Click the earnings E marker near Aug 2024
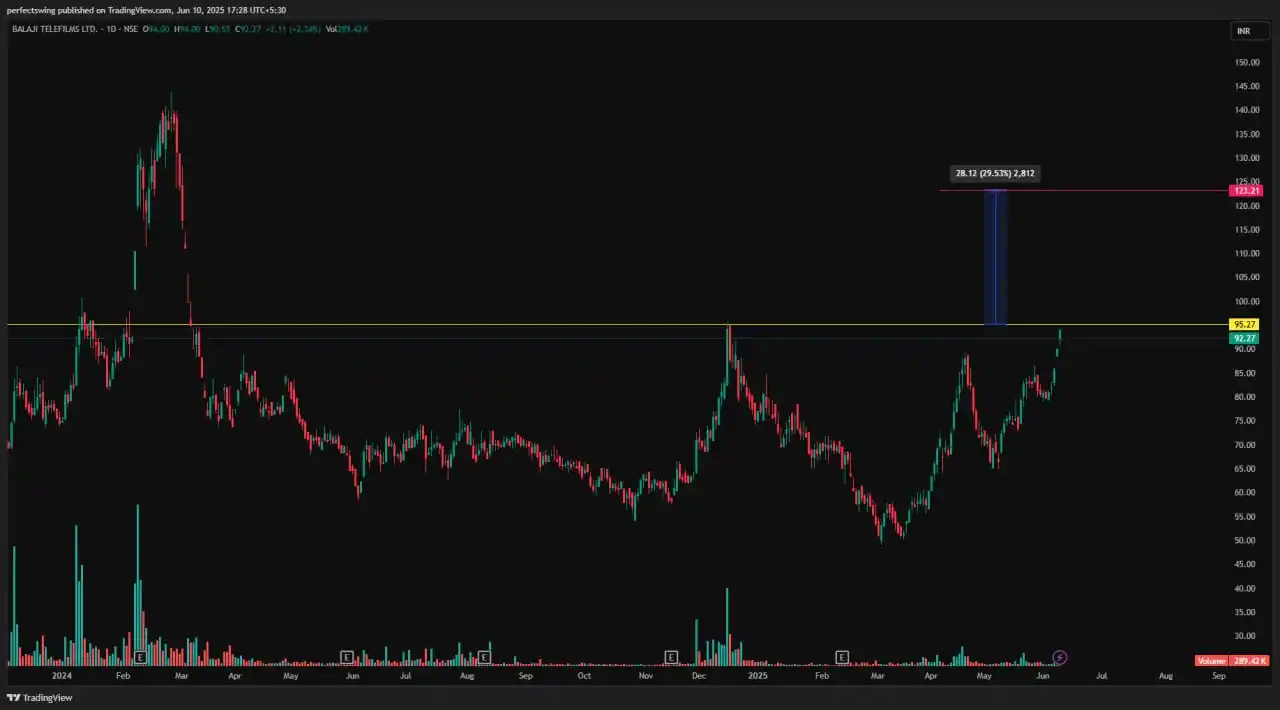 pyautogui.click(x=484, y=657)
